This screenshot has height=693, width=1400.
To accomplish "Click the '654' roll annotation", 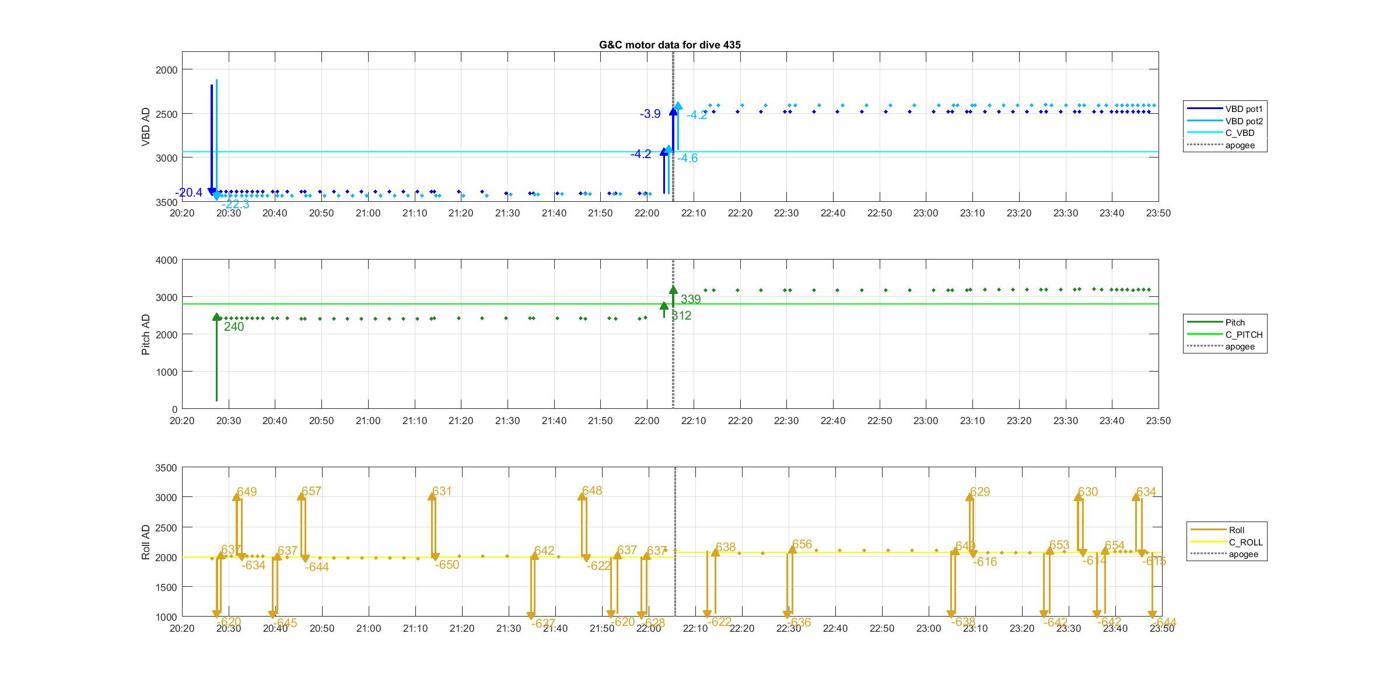I will pyautogui.click(x=1114, y=546).
